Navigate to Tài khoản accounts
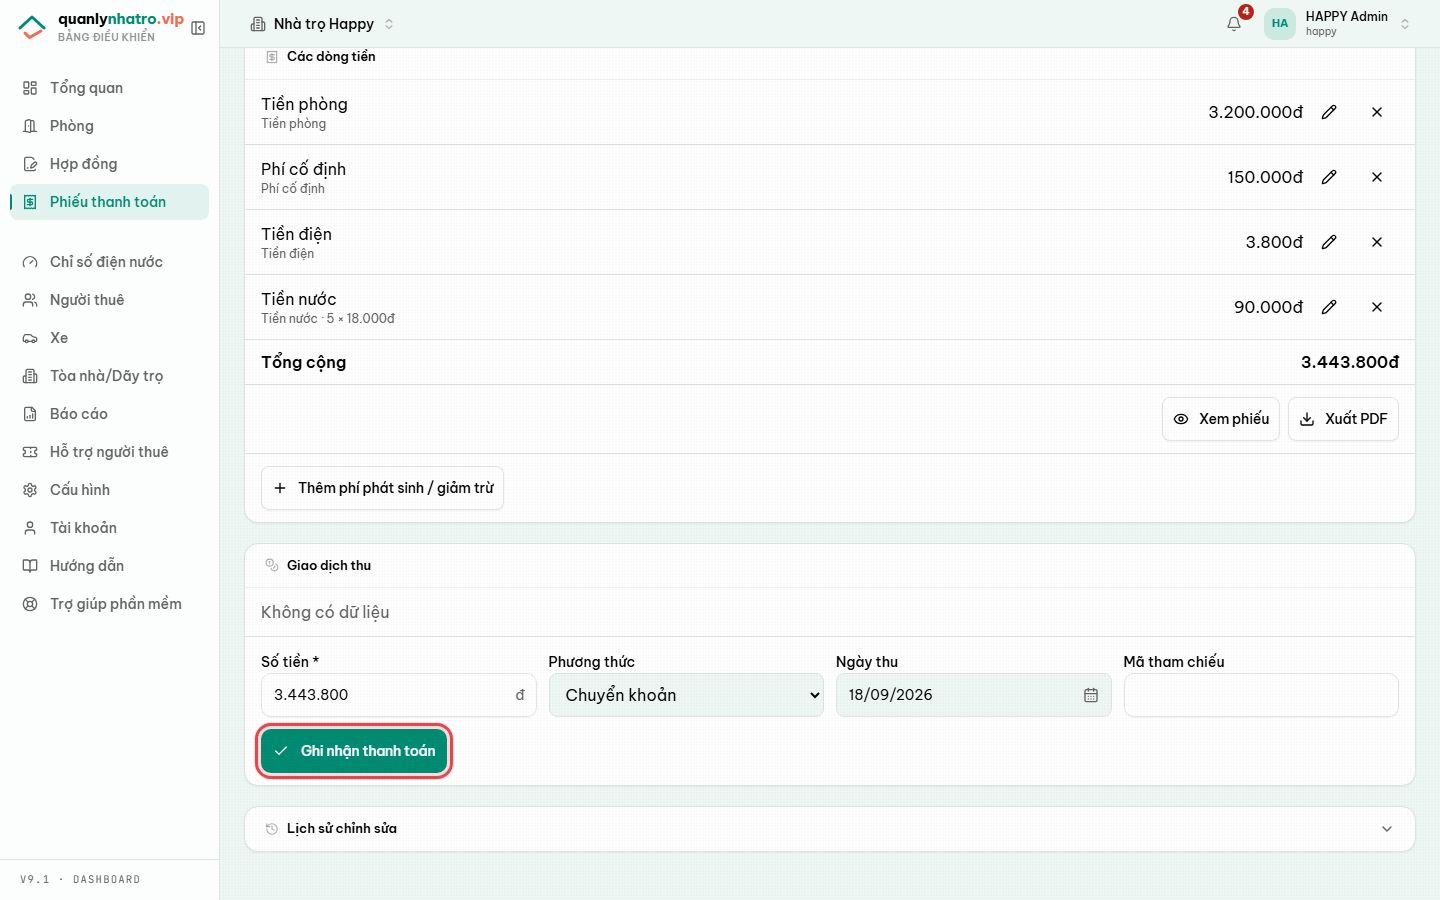This screenshot has width=1440, height=900. (110, 528)
